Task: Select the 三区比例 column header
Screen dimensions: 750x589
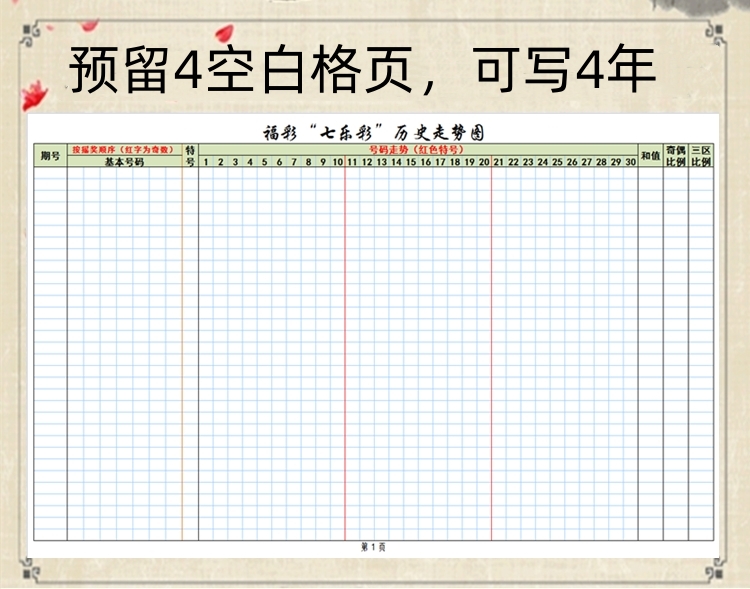Action: coord(701,156)
